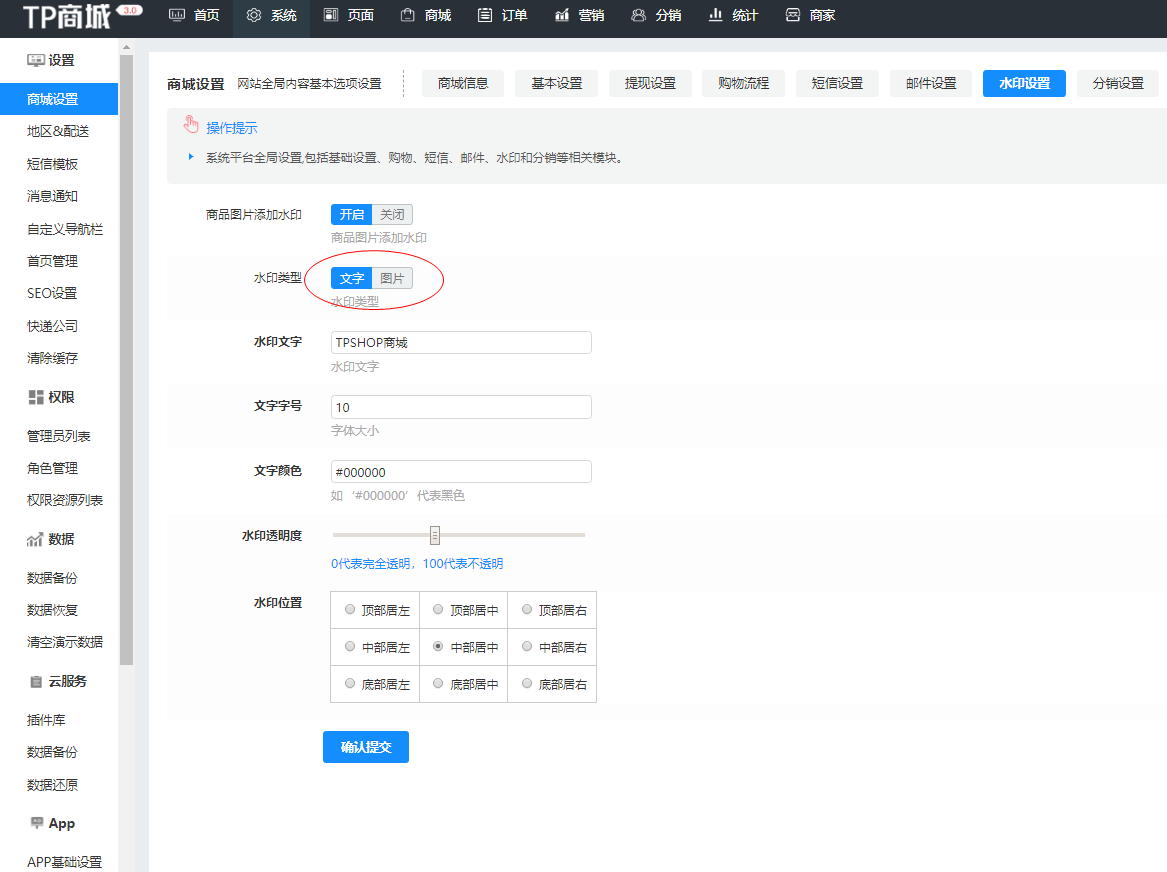Click the order list icon for 订单
This screenshot has height=872, width=1167.
pos(485,15)
